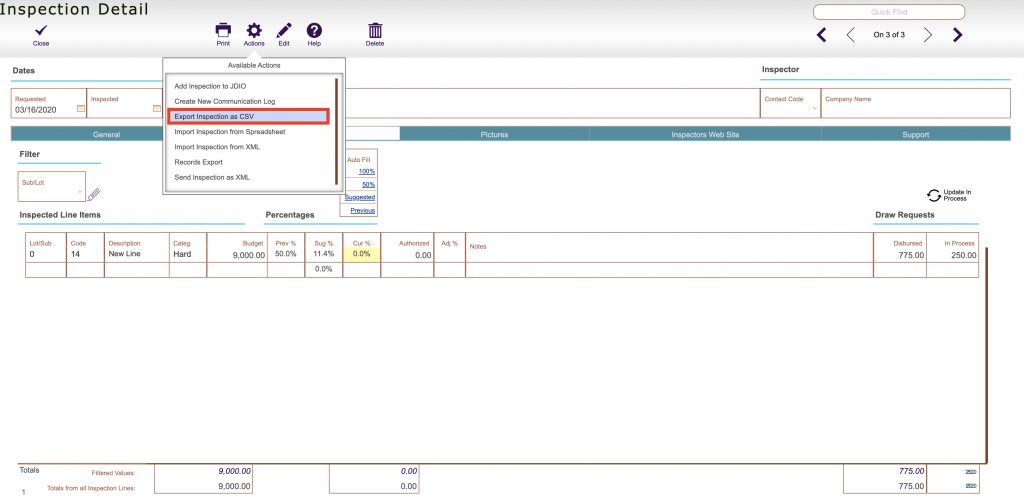This screenshot has height=503, width=1024.
Task: Open Requested date calendar picker
Action: 81,109
